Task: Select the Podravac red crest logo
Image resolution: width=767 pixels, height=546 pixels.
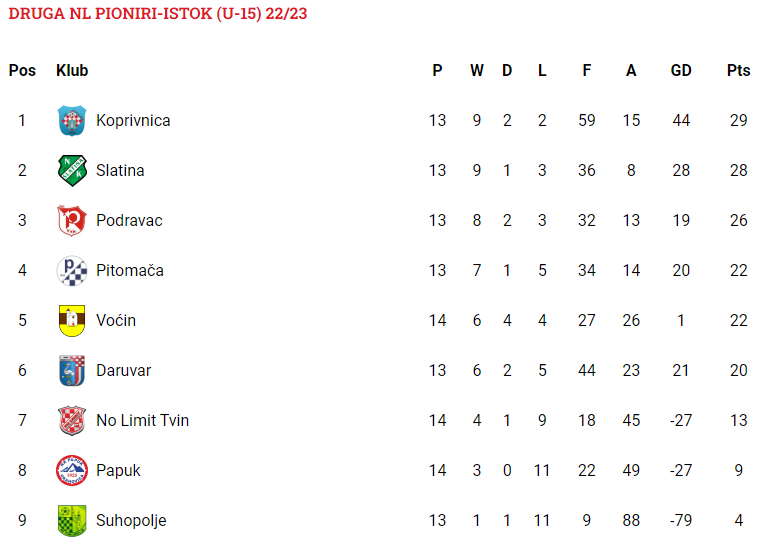Action: pyautogui.click(x=72, y=221)
